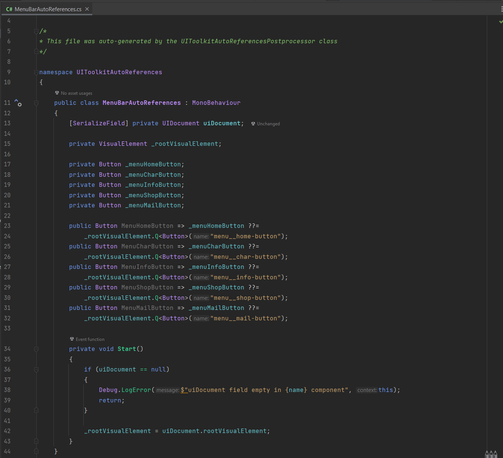
Task: Collapse the namespace UIToolkitAutoReferences fold marker
Action: pos(36,72)
